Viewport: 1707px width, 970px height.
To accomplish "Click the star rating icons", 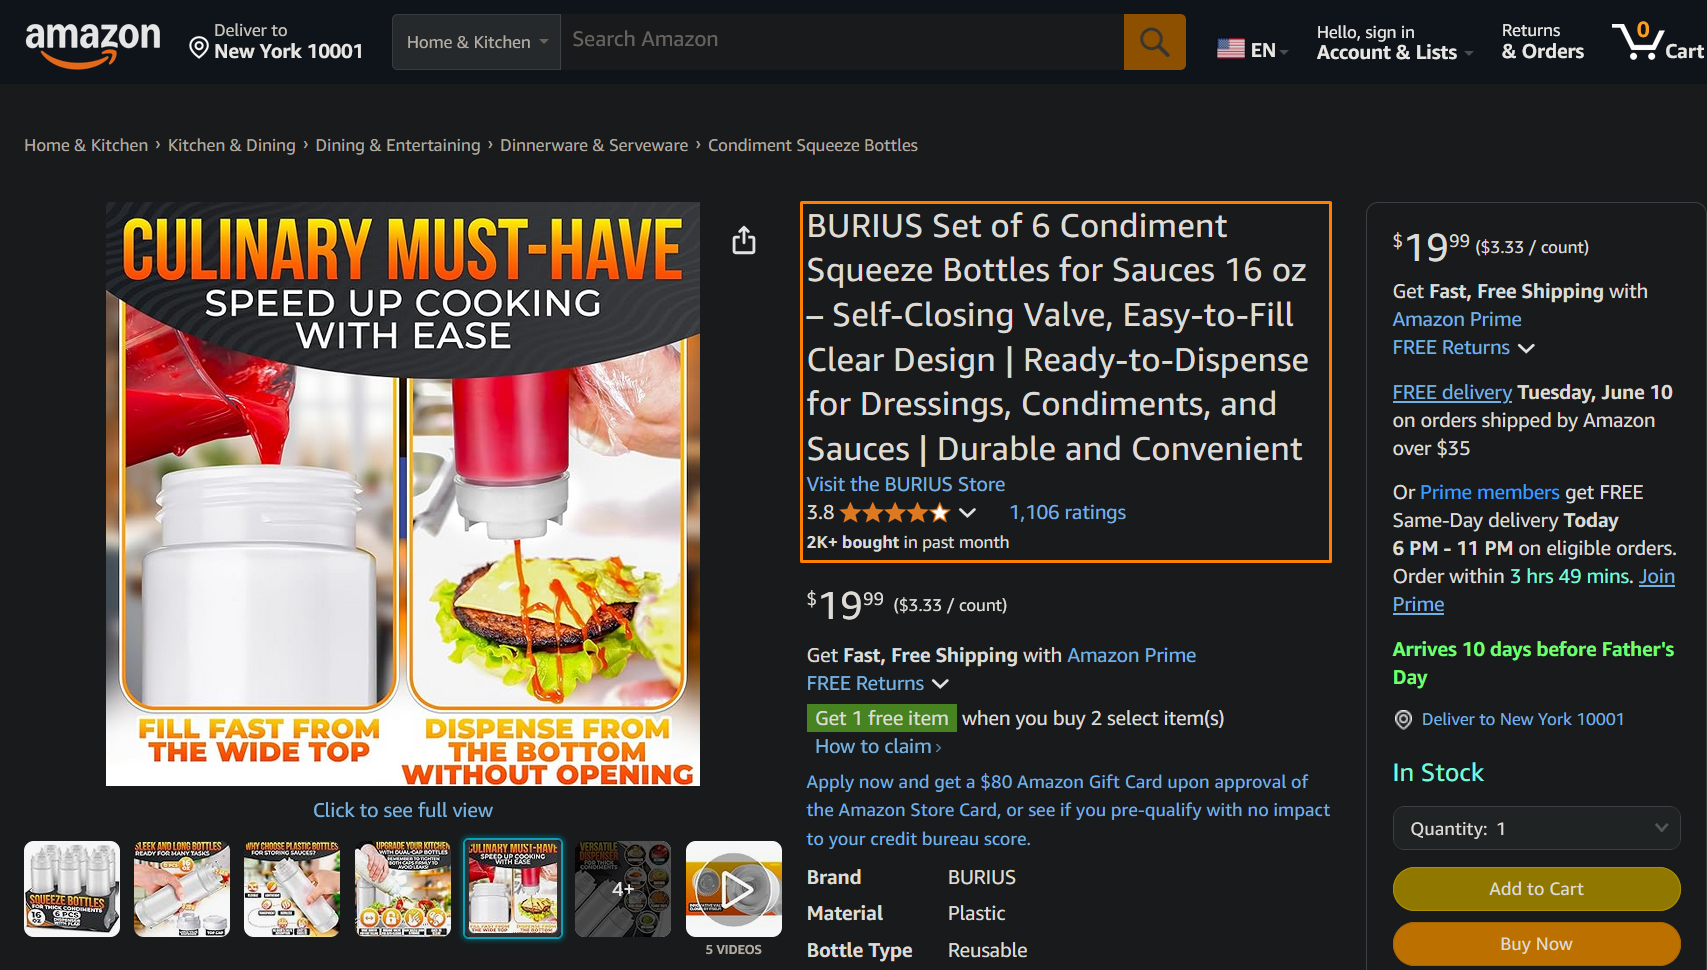I will click(895, 513).
